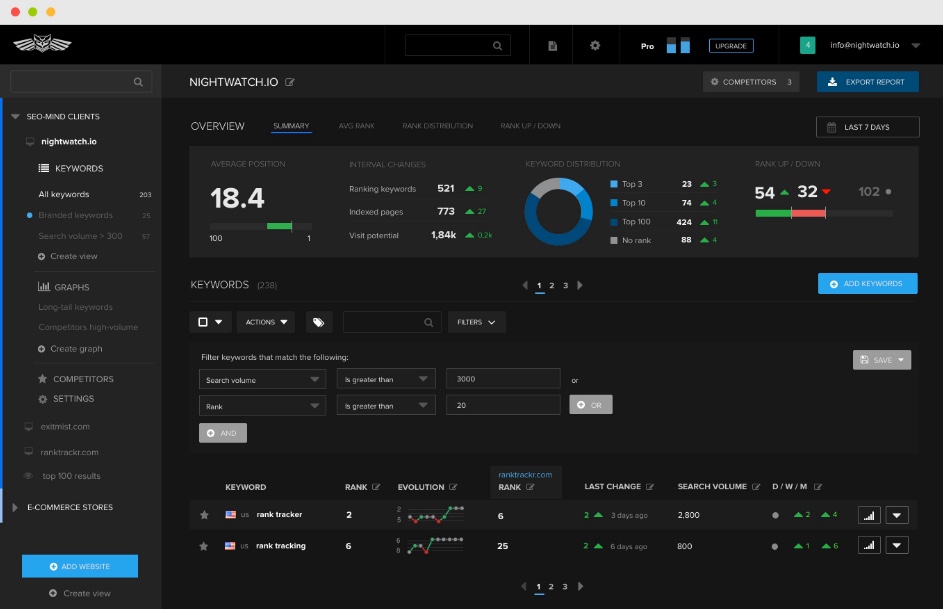Open GRAPHS section in sidebar

pyautogui.click(x=64, y=287)
